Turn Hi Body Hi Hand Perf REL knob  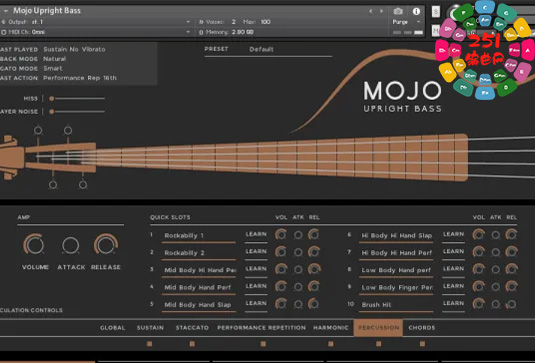coord(511,252)
